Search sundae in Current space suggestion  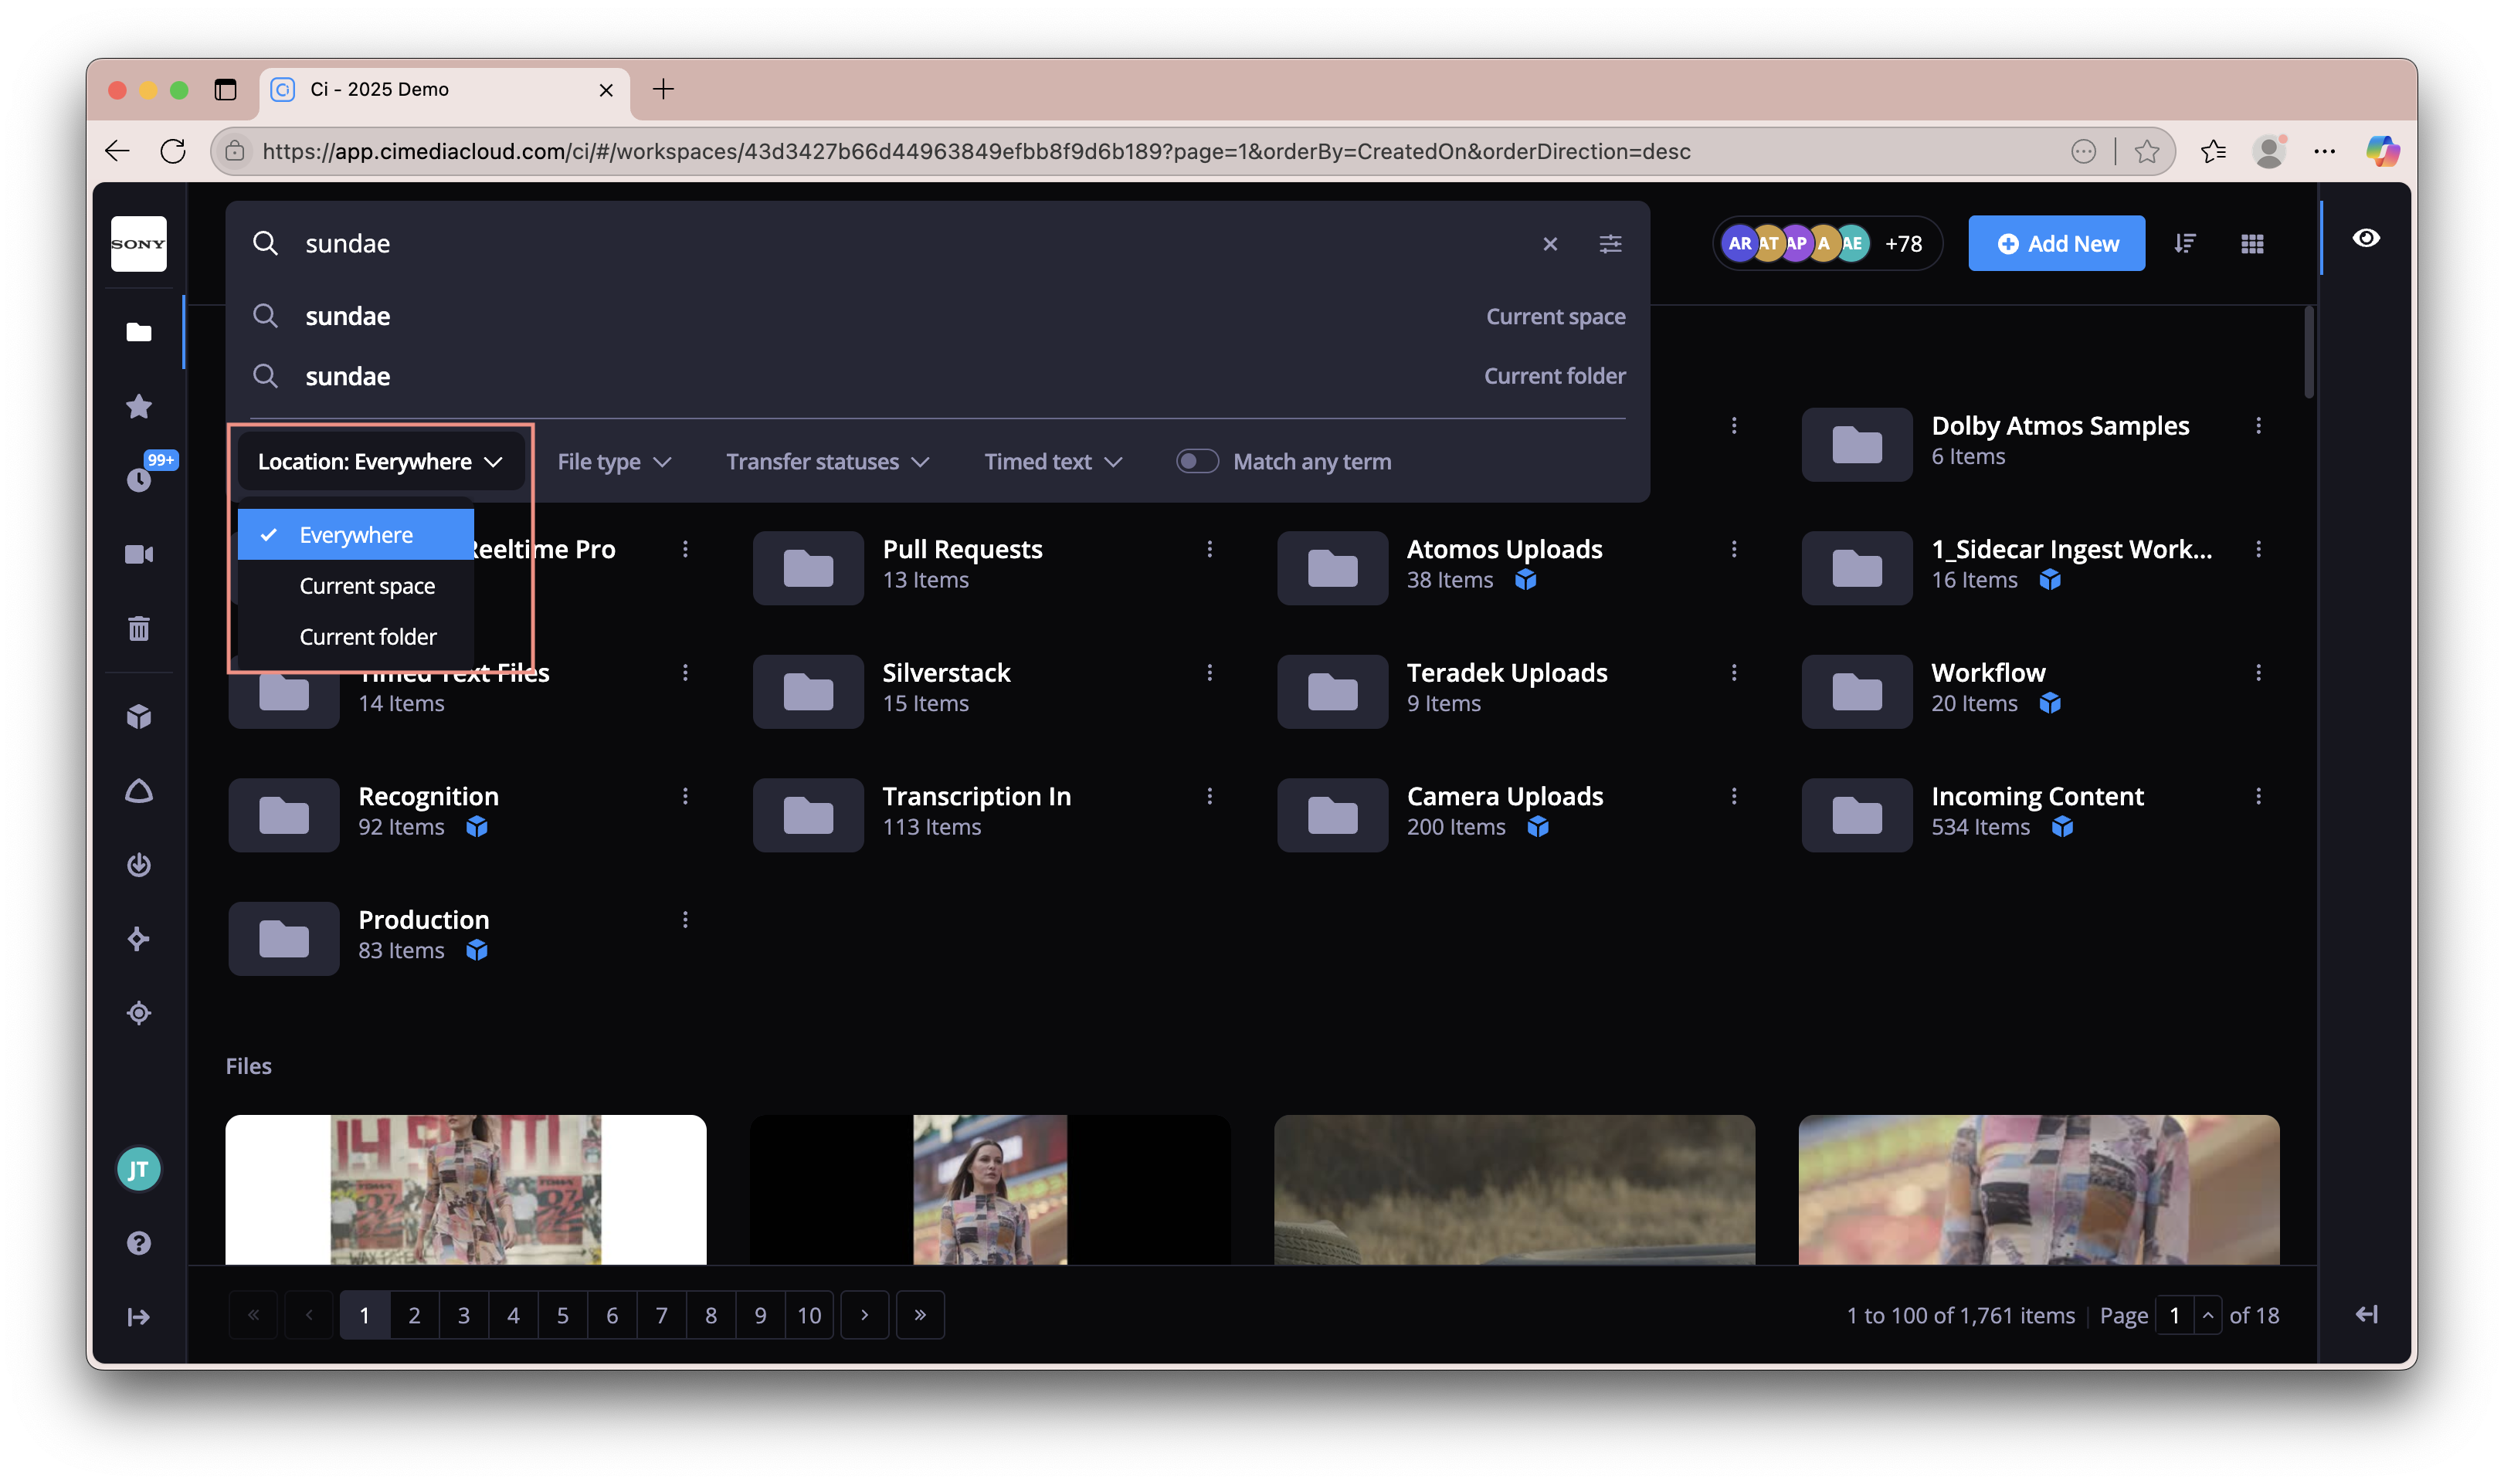coord(938,316)
